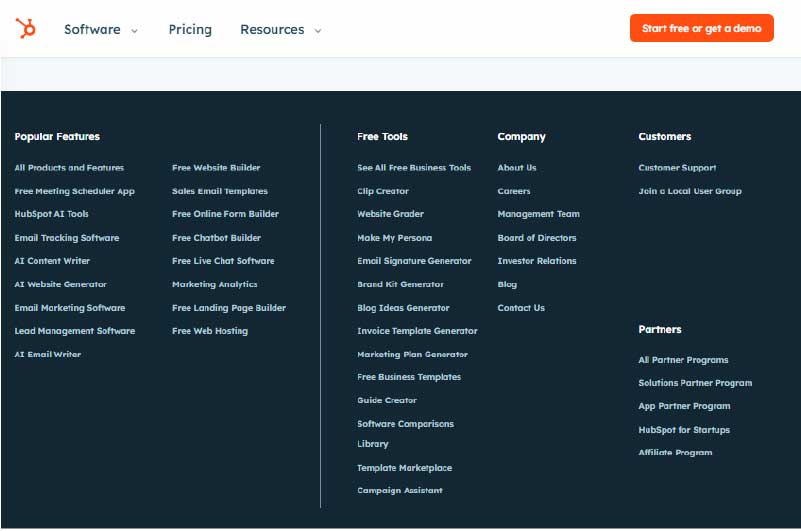Open Guide Creator link
Screen dimensions: 801x531
387,400
